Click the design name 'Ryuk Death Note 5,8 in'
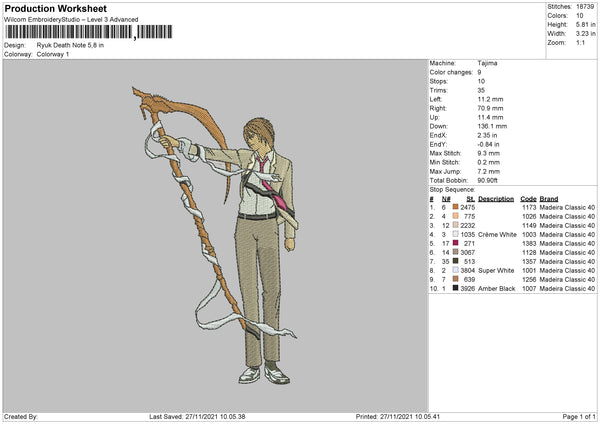 pos(70,45)
